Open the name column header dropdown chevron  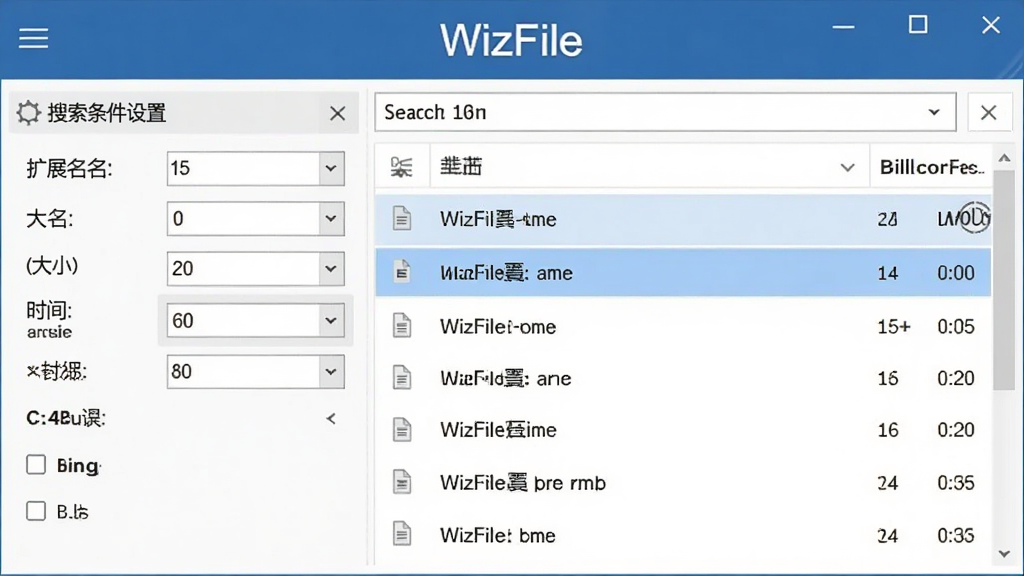click(x=847, y=168)
